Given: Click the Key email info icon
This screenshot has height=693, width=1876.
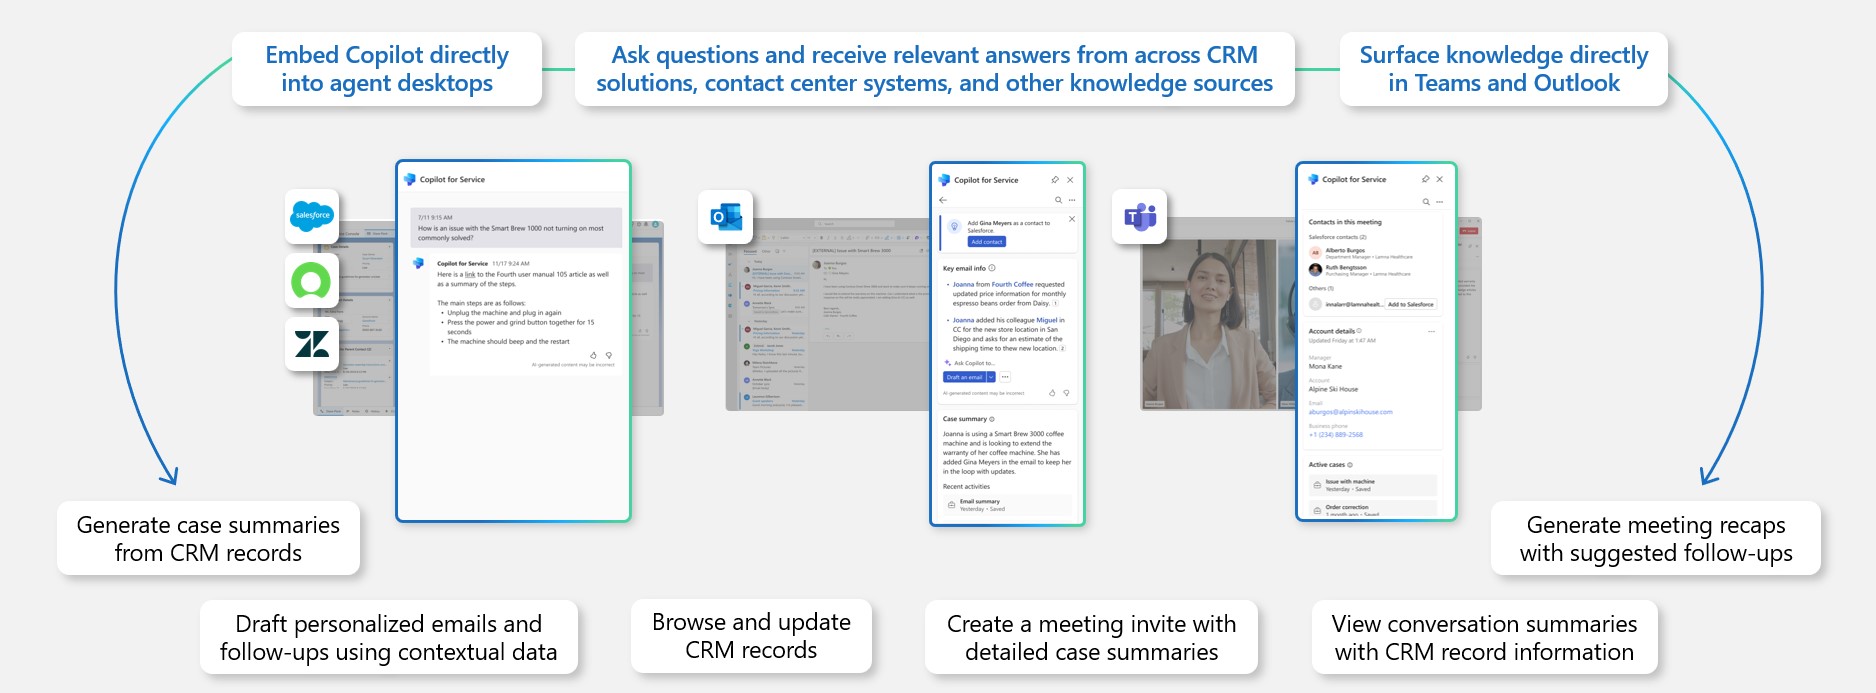Looking at the screenshot, I should coord(991,268).
